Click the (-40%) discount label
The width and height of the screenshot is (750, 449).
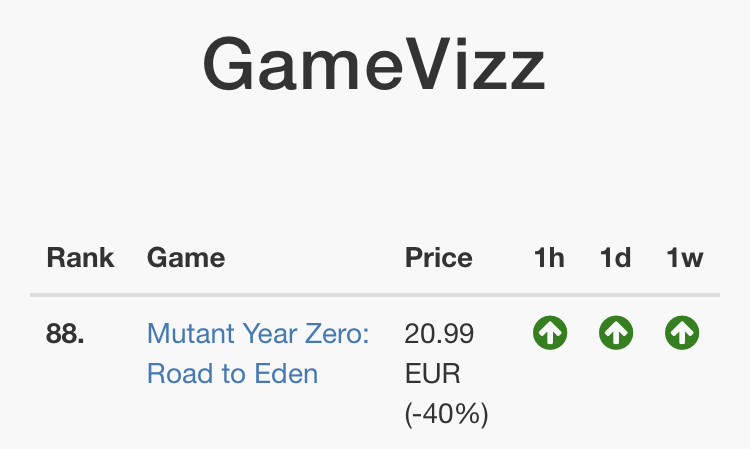[x=447, y=414]
